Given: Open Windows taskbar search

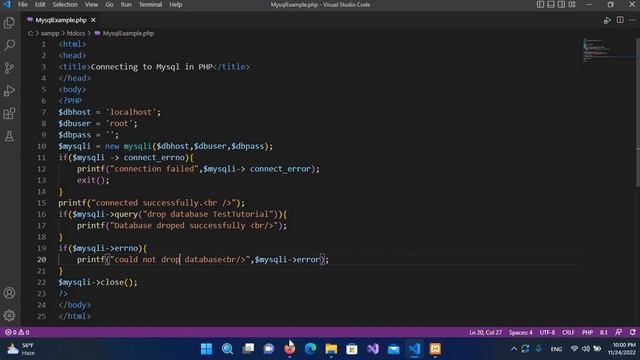Looking at the screenshot, I should pyautogui.click(x=227, y=349).
